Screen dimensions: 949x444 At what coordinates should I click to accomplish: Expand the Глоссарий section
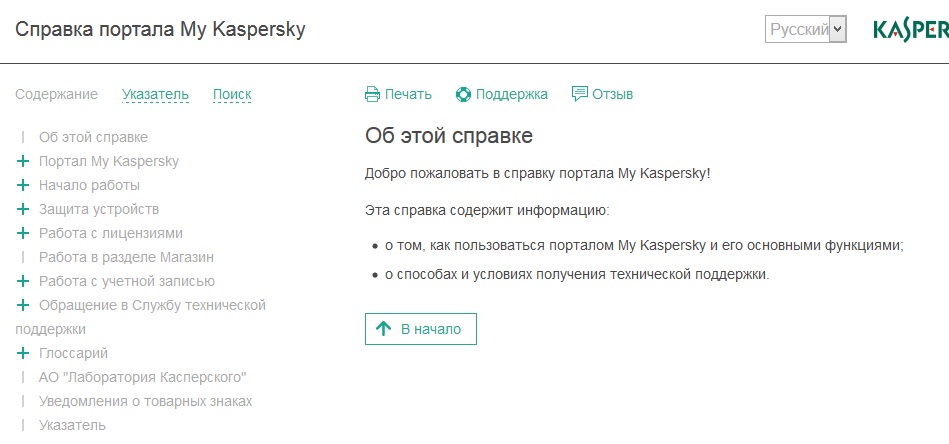click(x=23, y=353)
